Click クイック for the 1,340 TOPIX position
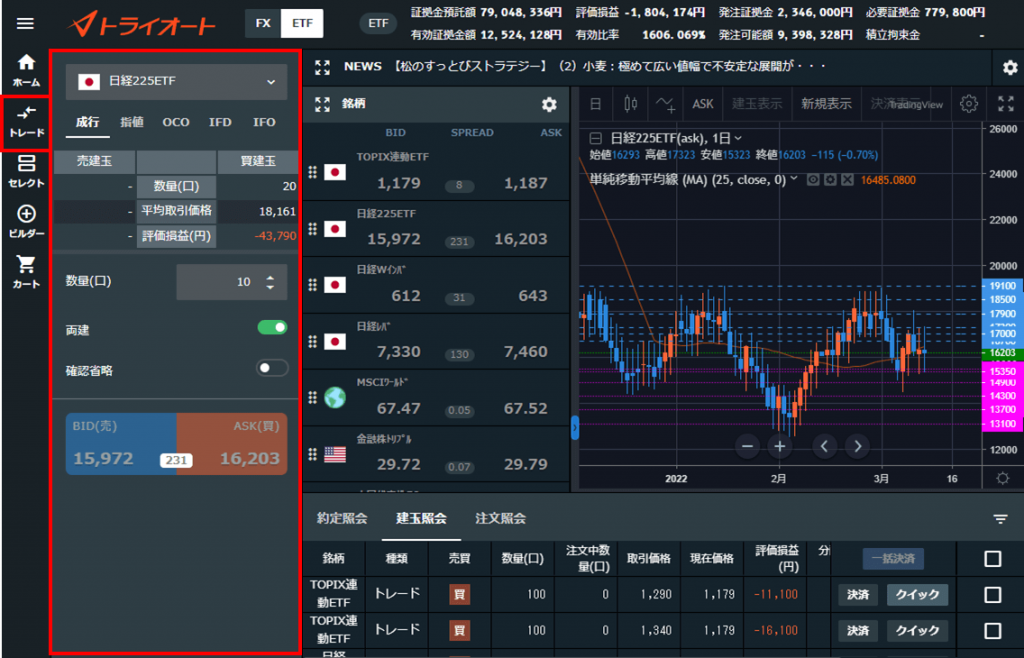 pos(918,631)
